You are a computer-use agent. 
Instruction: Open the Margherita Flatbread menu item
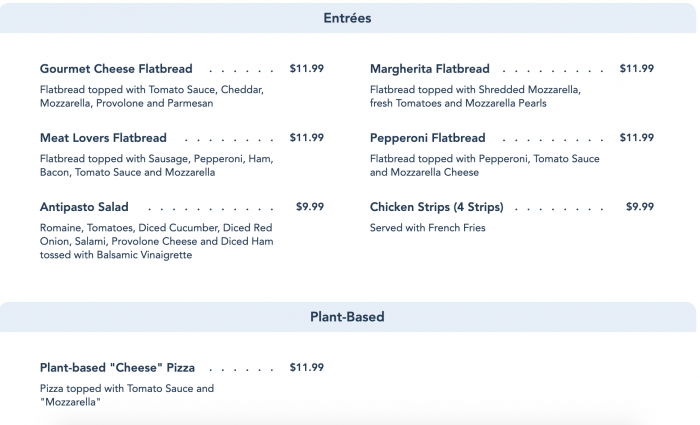[x=430, y=69]
